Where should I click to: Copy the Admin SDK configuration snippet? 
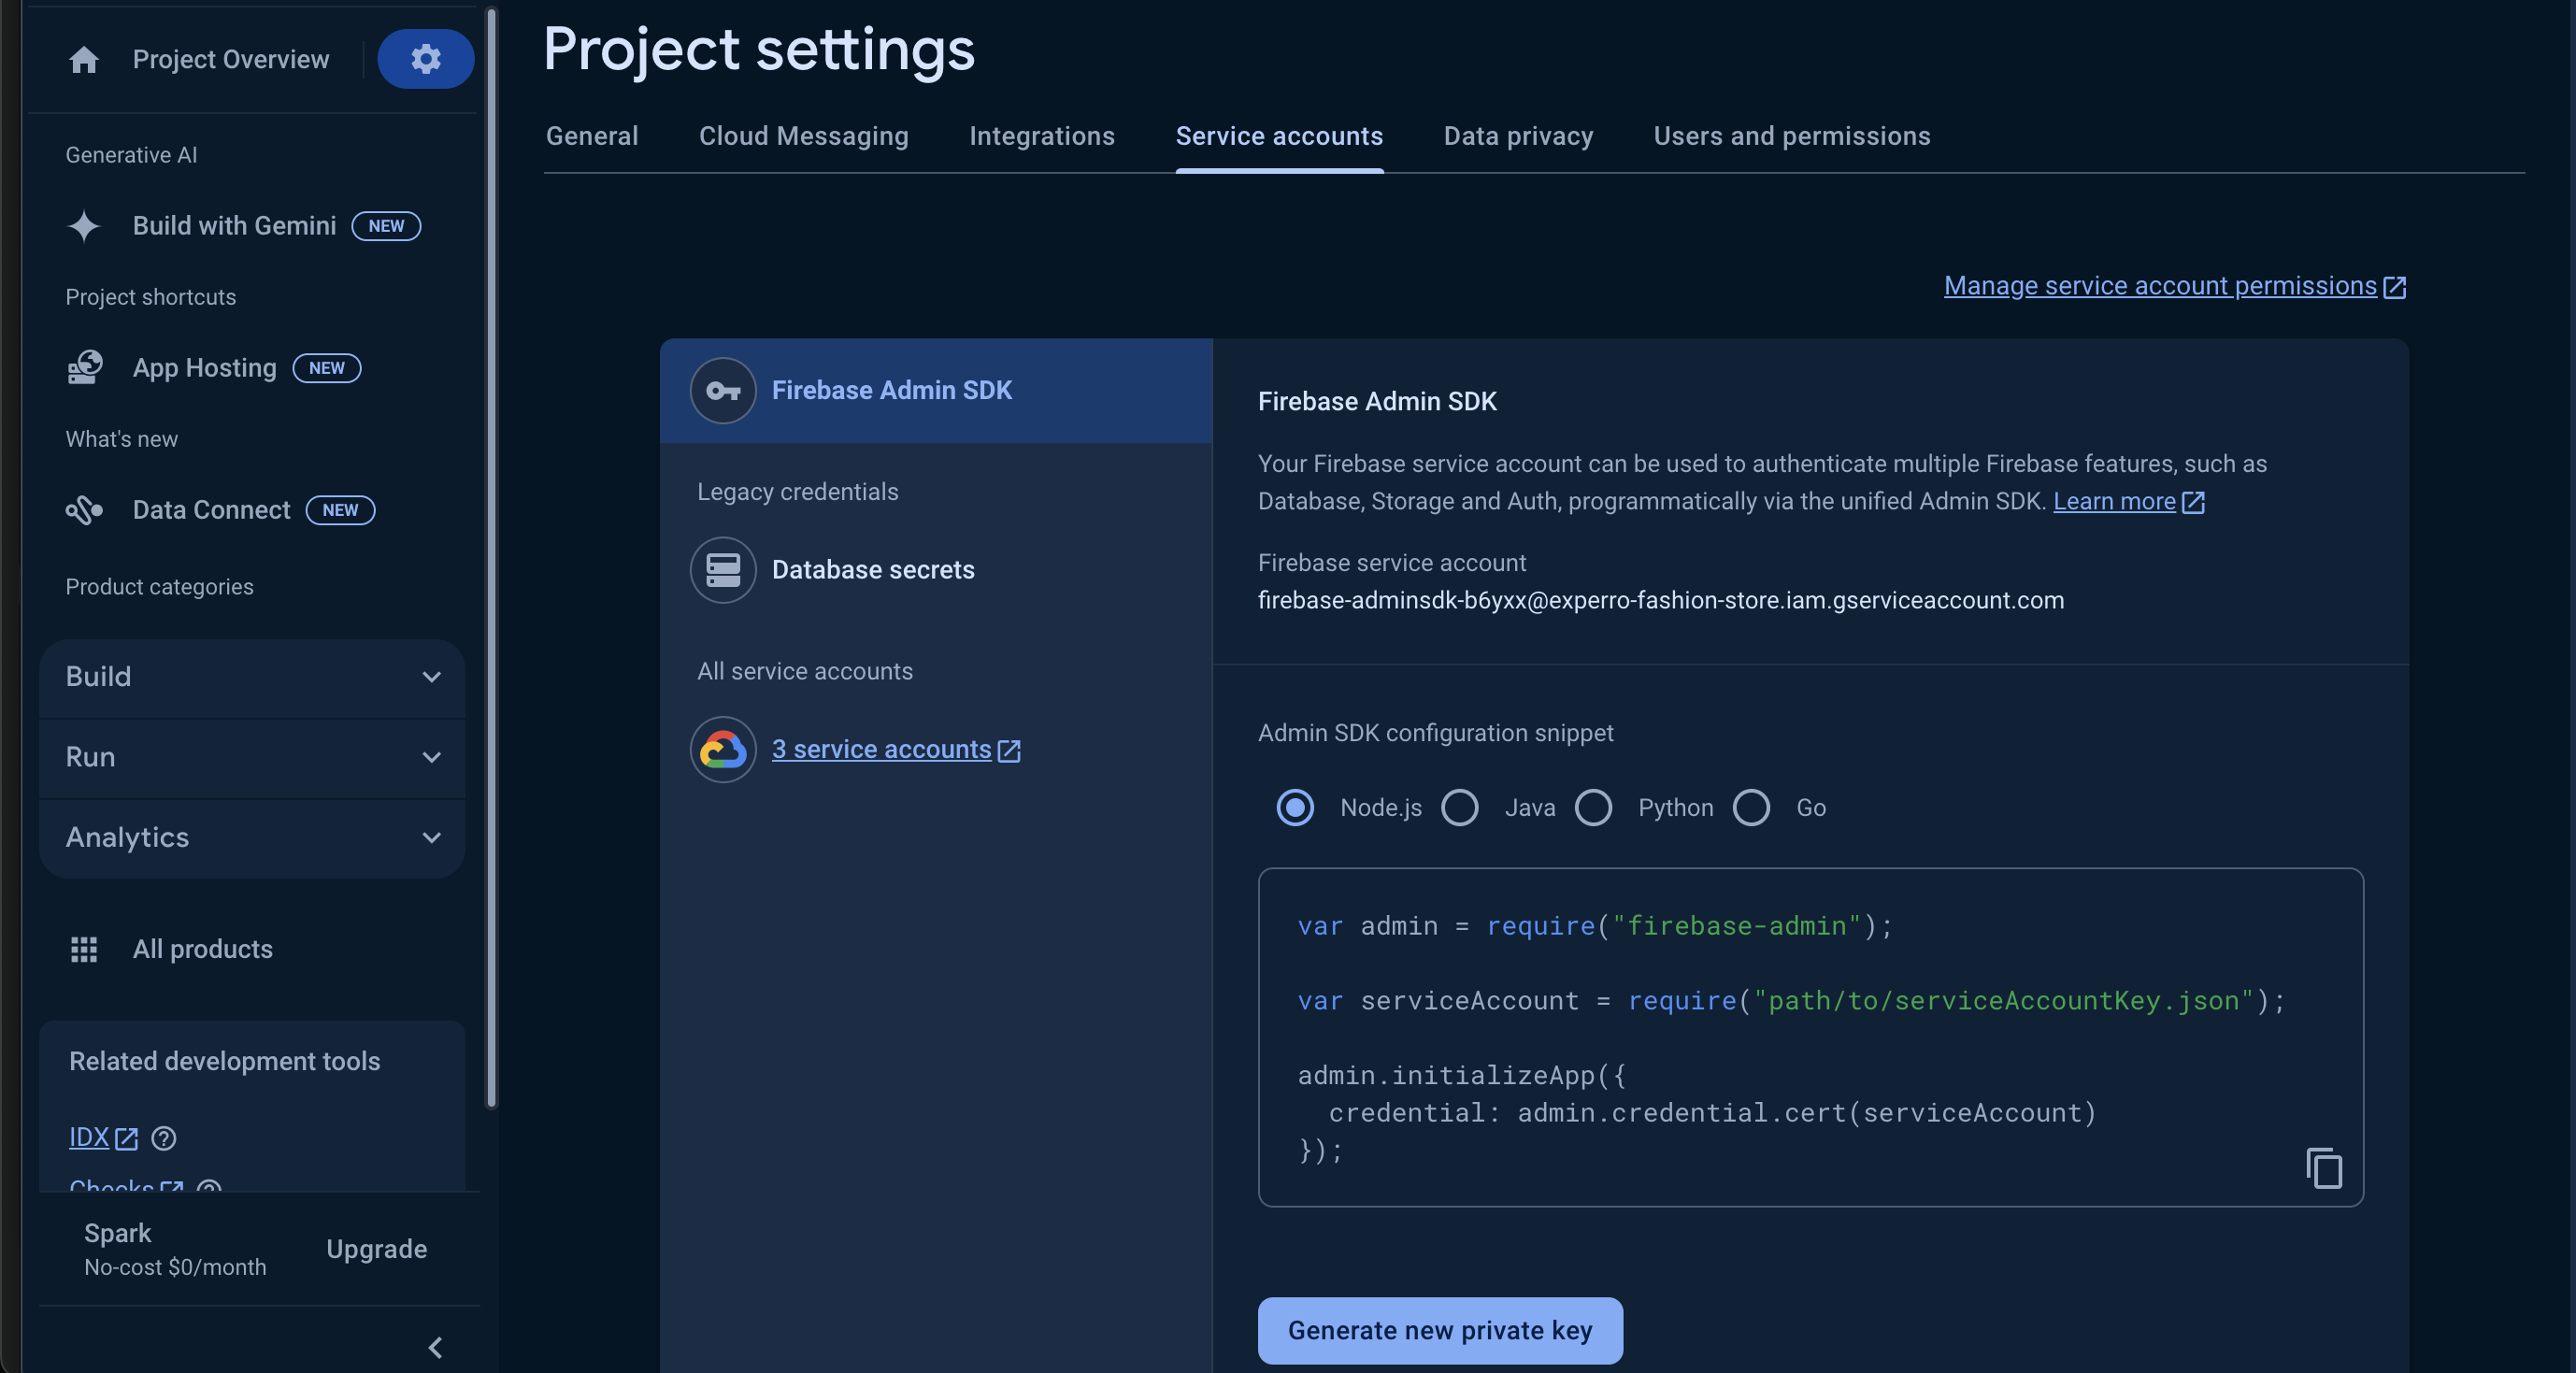(x=2325, y=1169)
